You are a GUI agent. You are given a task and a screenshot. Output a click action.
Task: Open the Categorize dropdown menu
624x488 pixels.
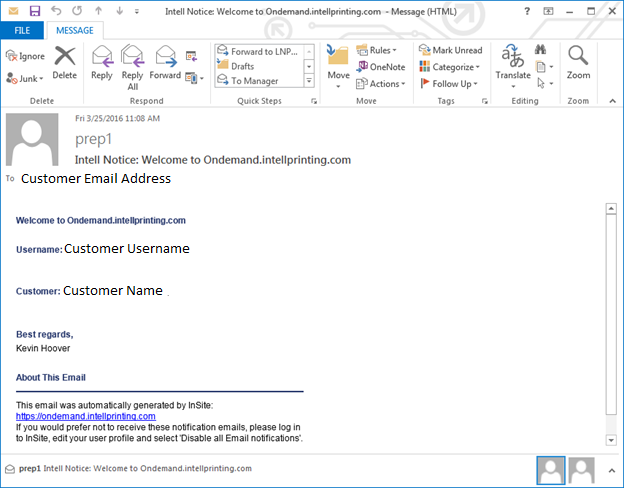[450, 67]
